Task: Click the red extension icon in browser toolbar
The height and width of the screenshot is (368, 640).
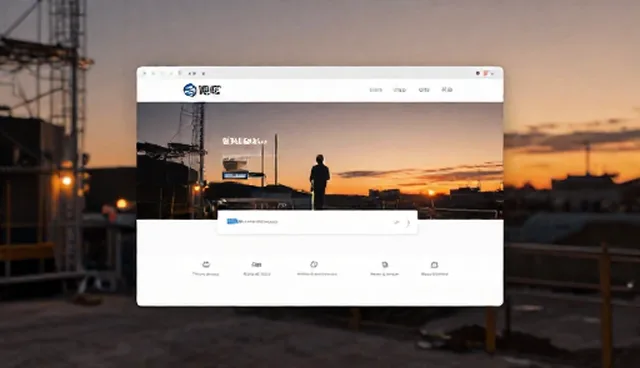Action: click(x=486, y=73)
